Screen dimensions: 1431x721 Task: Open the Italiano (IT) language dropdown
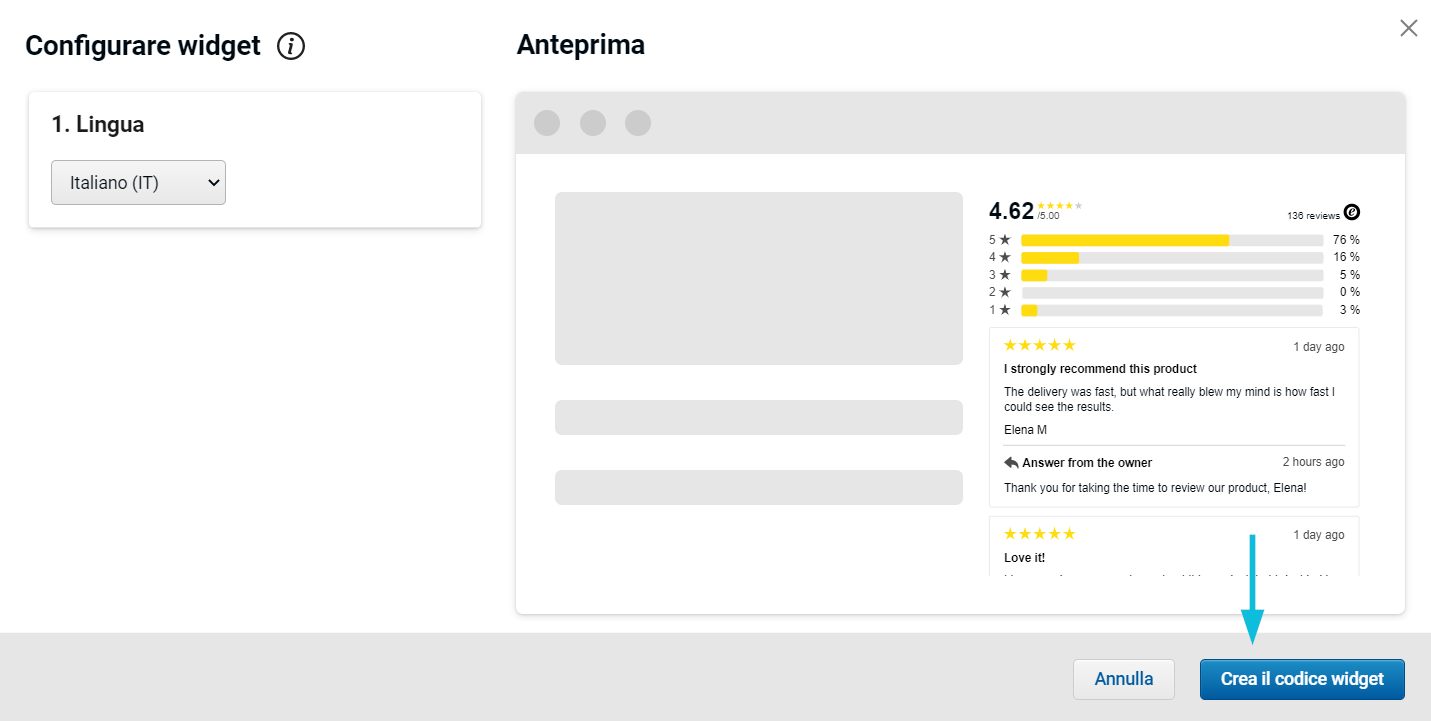pyautogui.click(x=139, y=183)
